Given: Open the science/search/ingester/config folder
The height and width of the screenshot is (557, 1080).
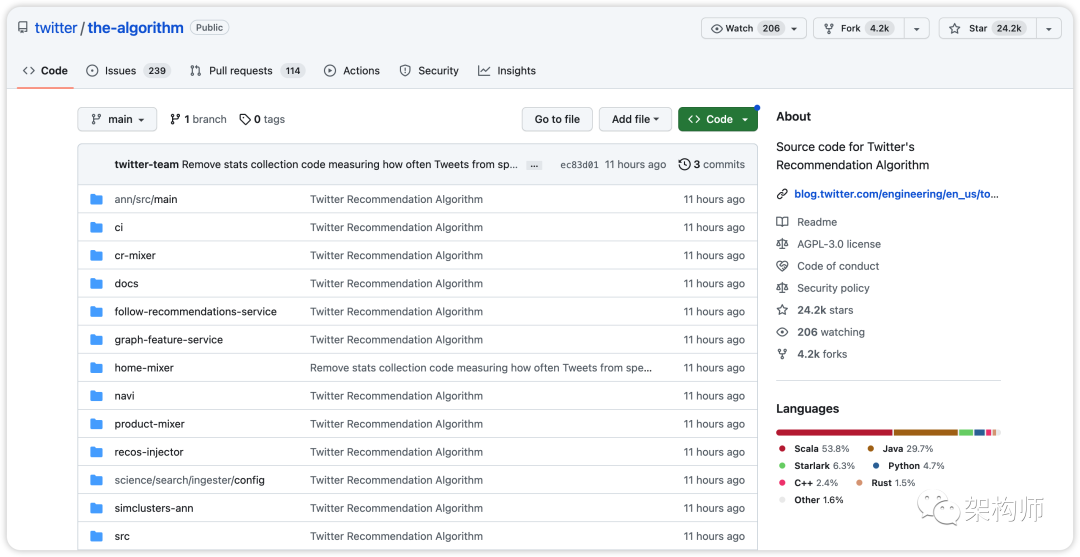Looking at the screenshot, I should pyautogui.click(x=189, y=480).
